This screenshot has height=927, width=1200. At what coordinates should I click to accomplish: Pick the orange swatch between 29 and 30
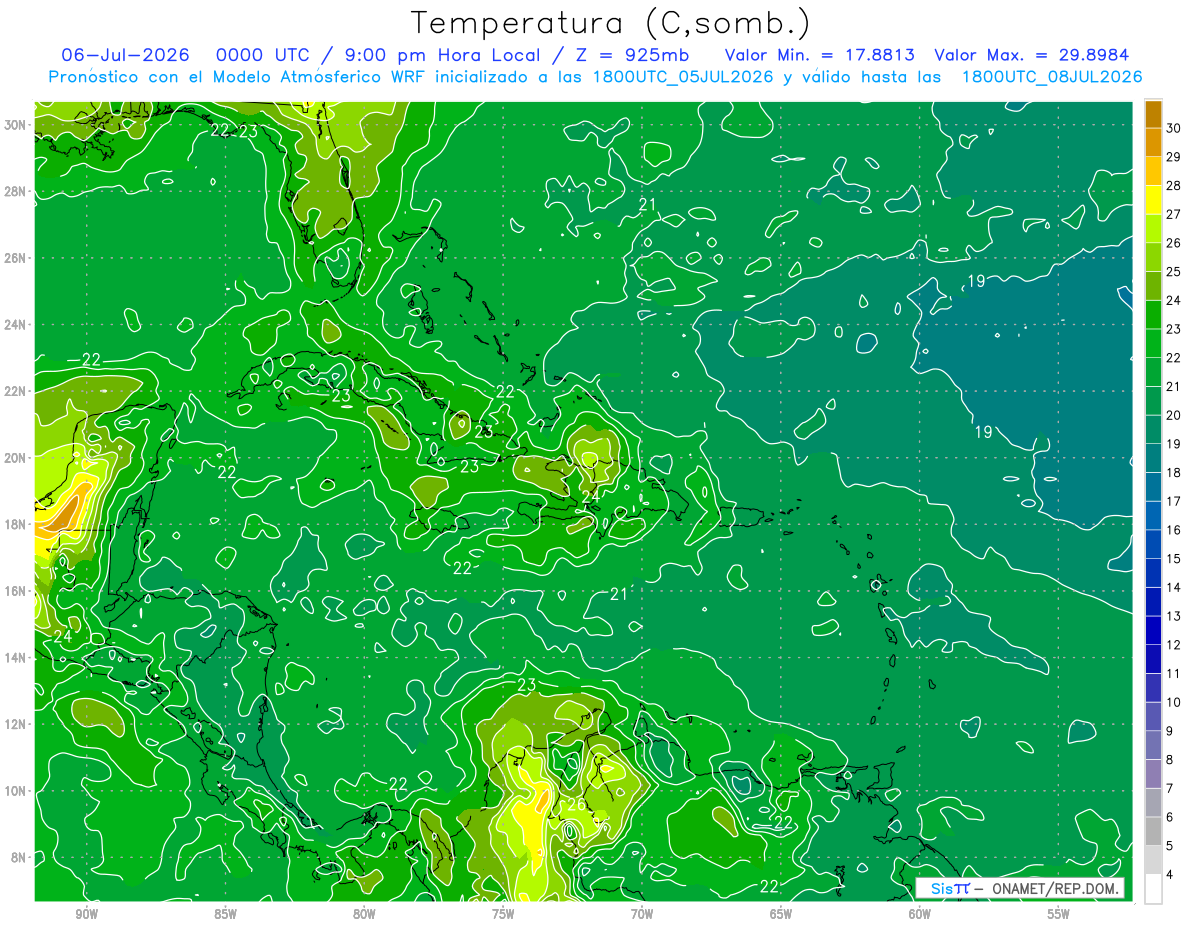point(1154,143)
